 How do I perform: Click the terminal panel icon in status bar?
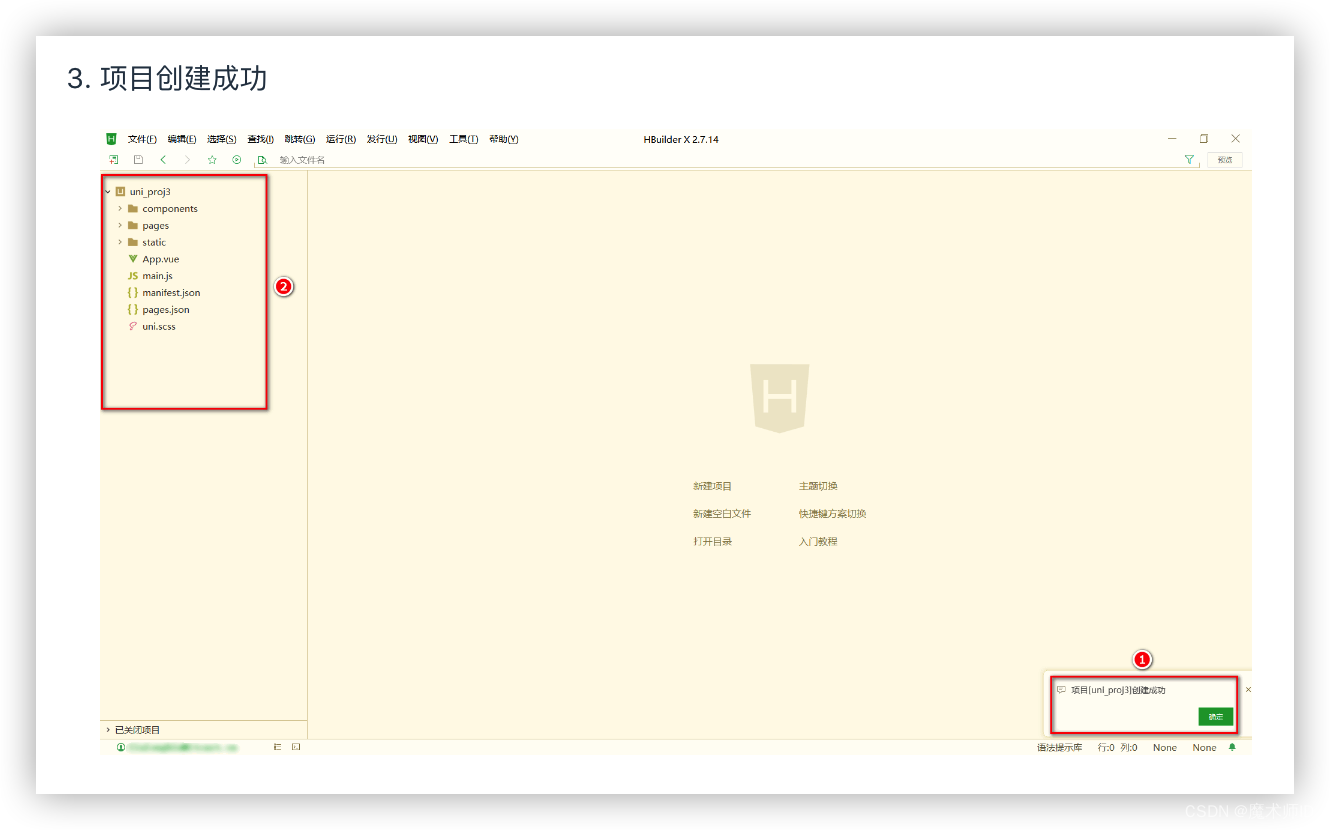tap(296, 747)
